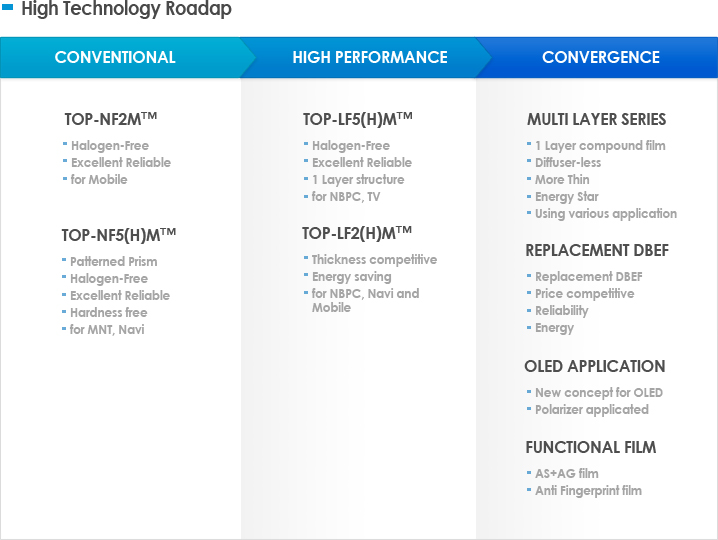
Task: Open the REPLACEMENT DBEF heading
Action: click(x=597, y=250)
